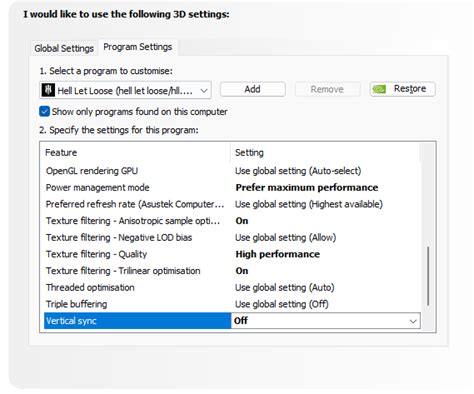Click the Prefer maximum performance value
Image resolution: width=474 pixels, height=394 pixels.
point(307,188)
